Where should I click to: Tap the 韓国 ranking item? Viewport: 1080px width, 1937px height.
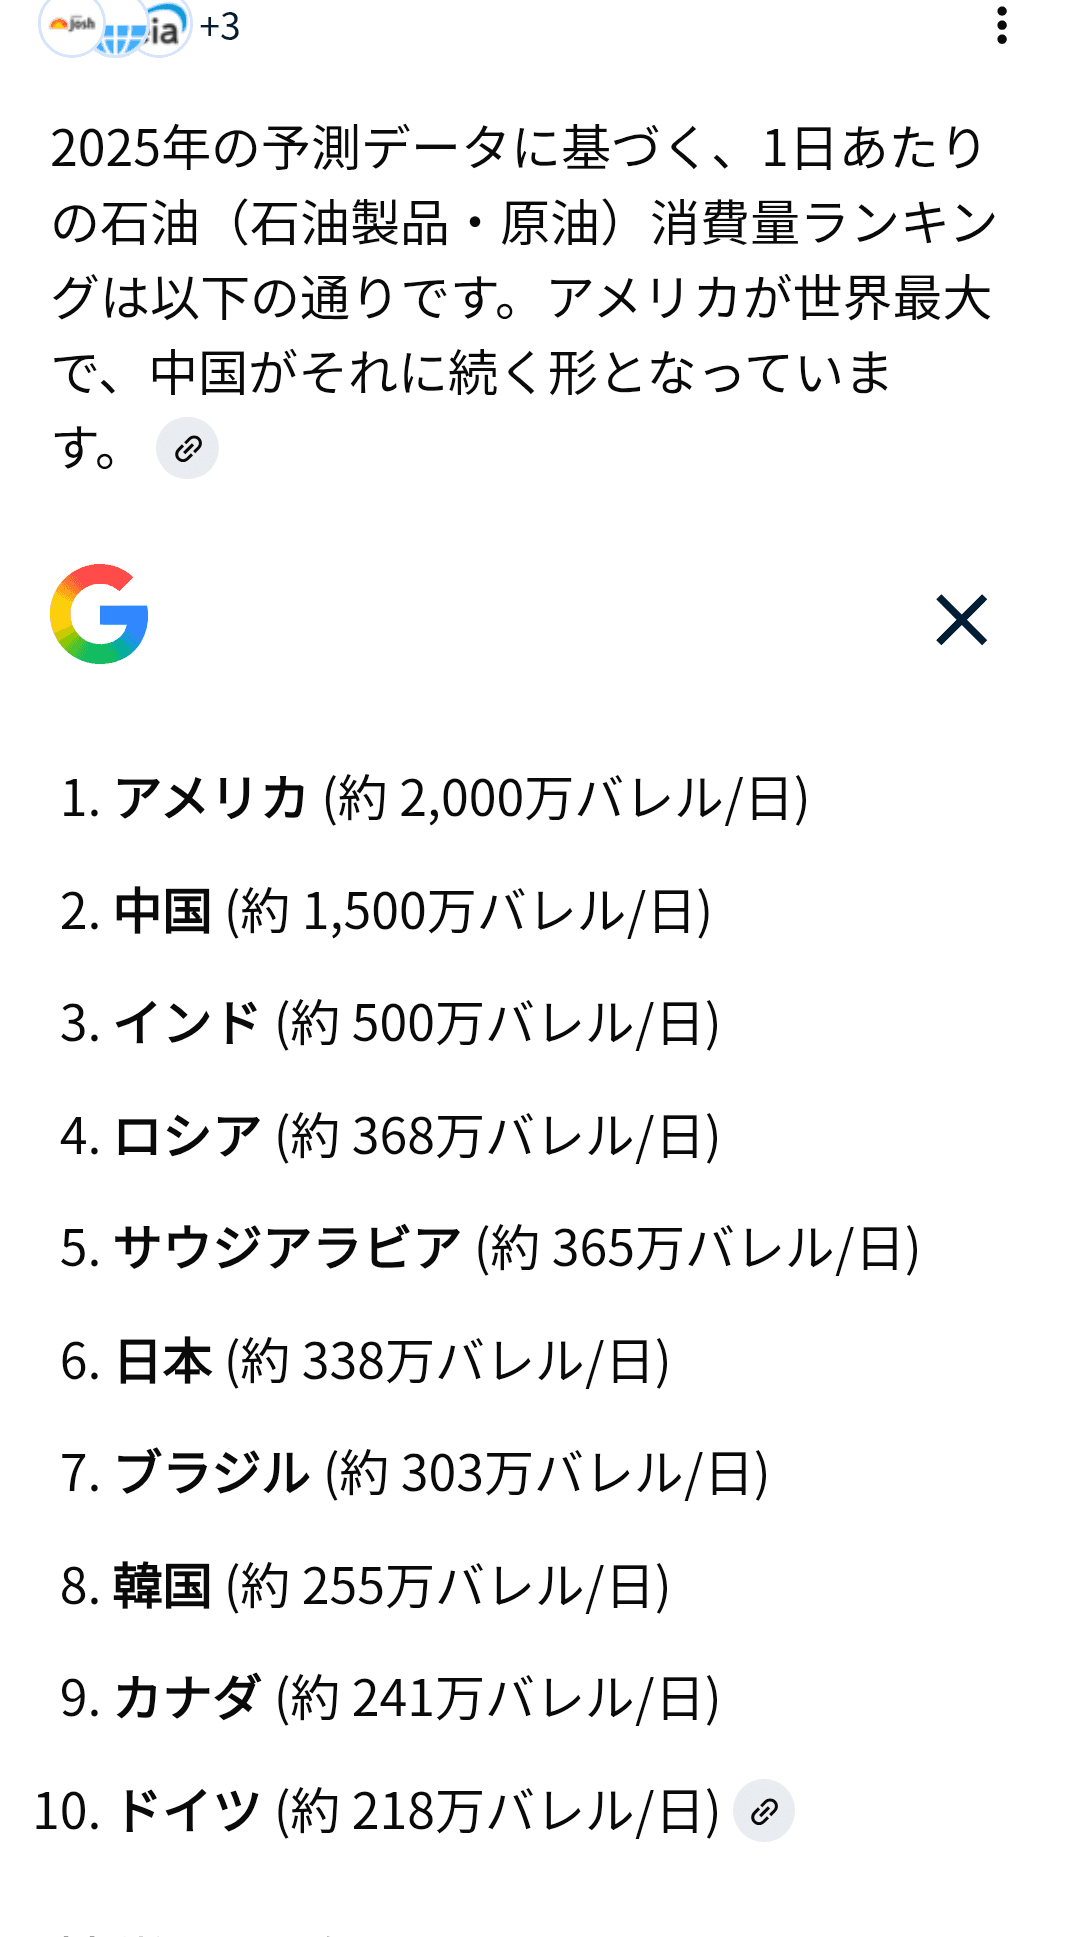point(364,1586)
